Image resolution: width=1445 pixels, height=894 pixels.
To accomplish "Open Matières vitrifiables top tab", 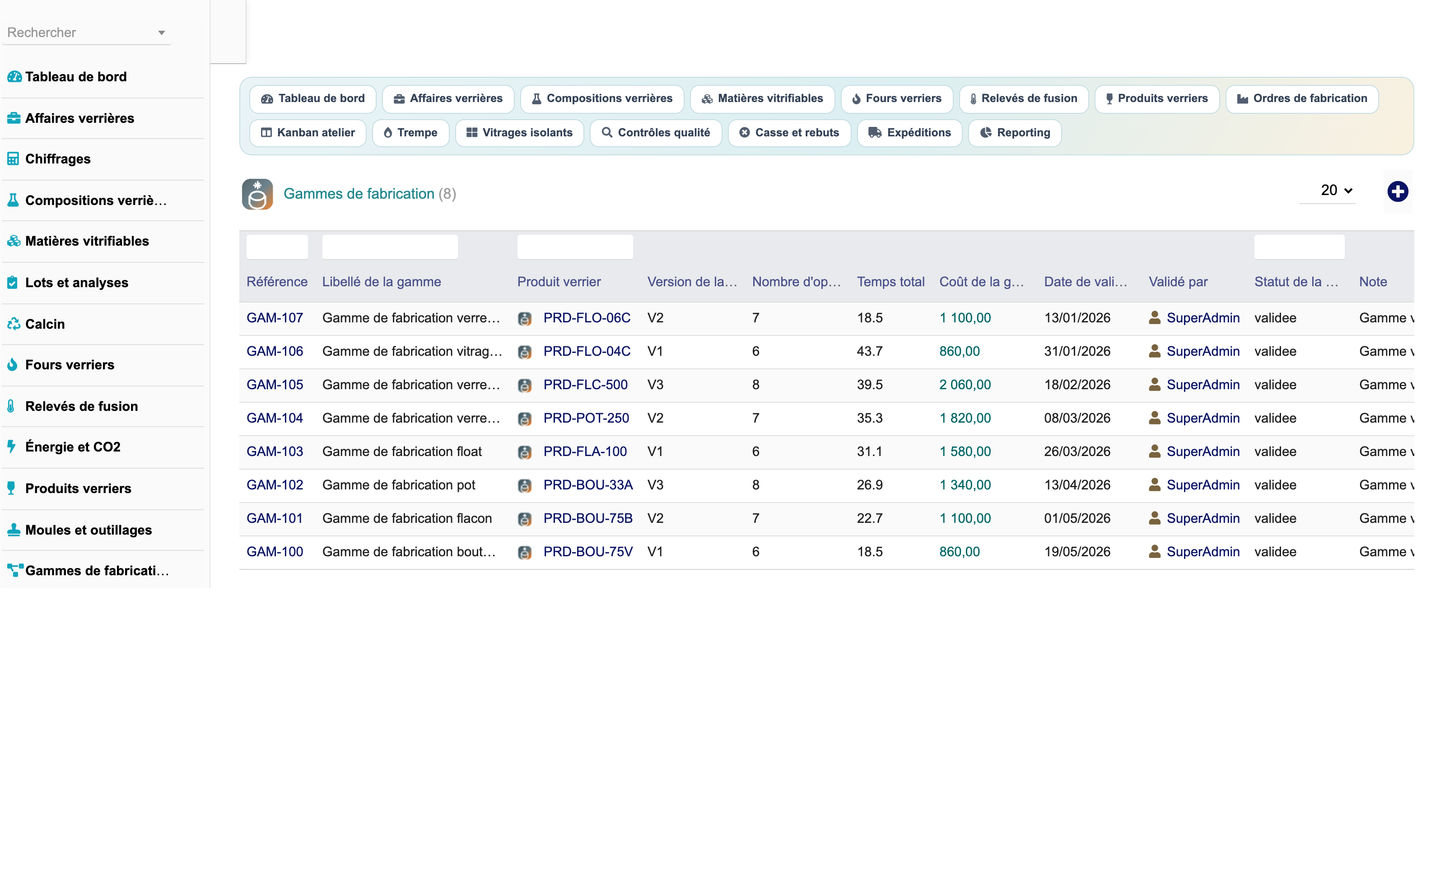I will (x=762, y=99).
